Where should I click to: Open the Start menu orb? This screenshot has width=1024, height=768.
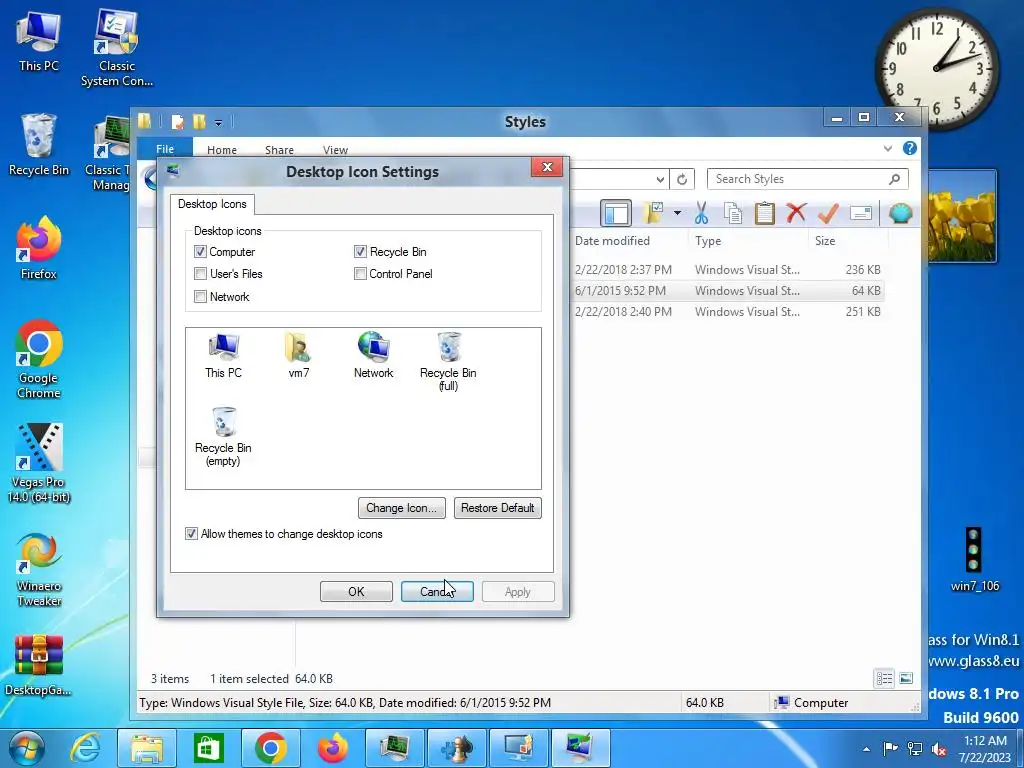[x=26, y=748]
